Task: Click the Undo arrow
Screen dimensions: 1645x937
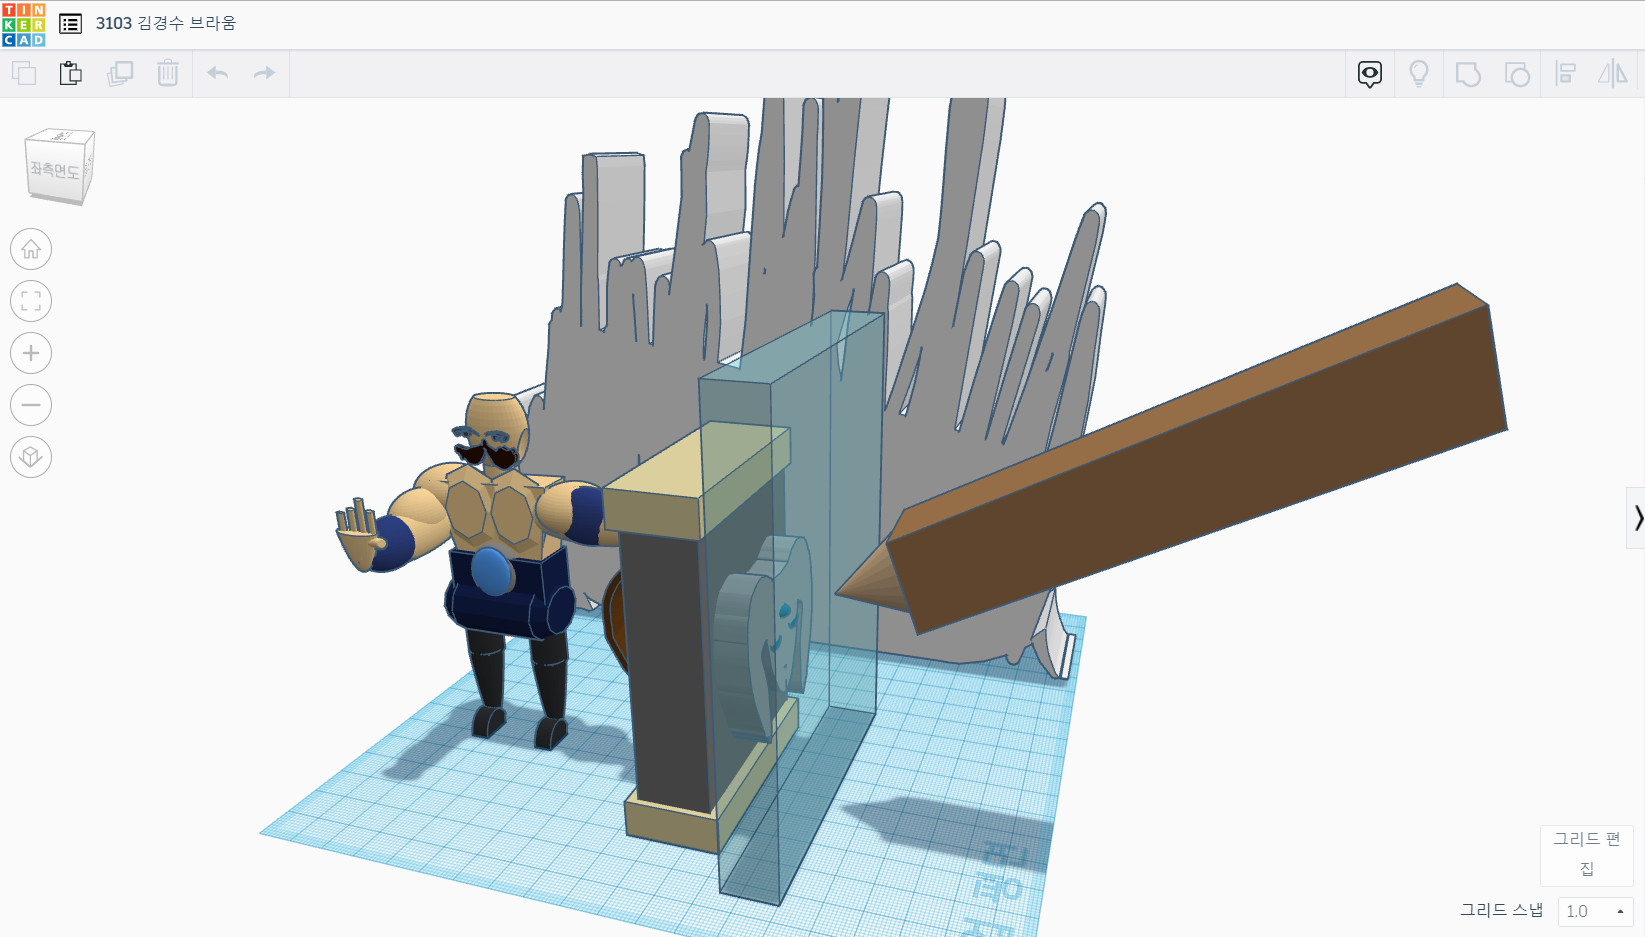Action: (x=218, y=73)
